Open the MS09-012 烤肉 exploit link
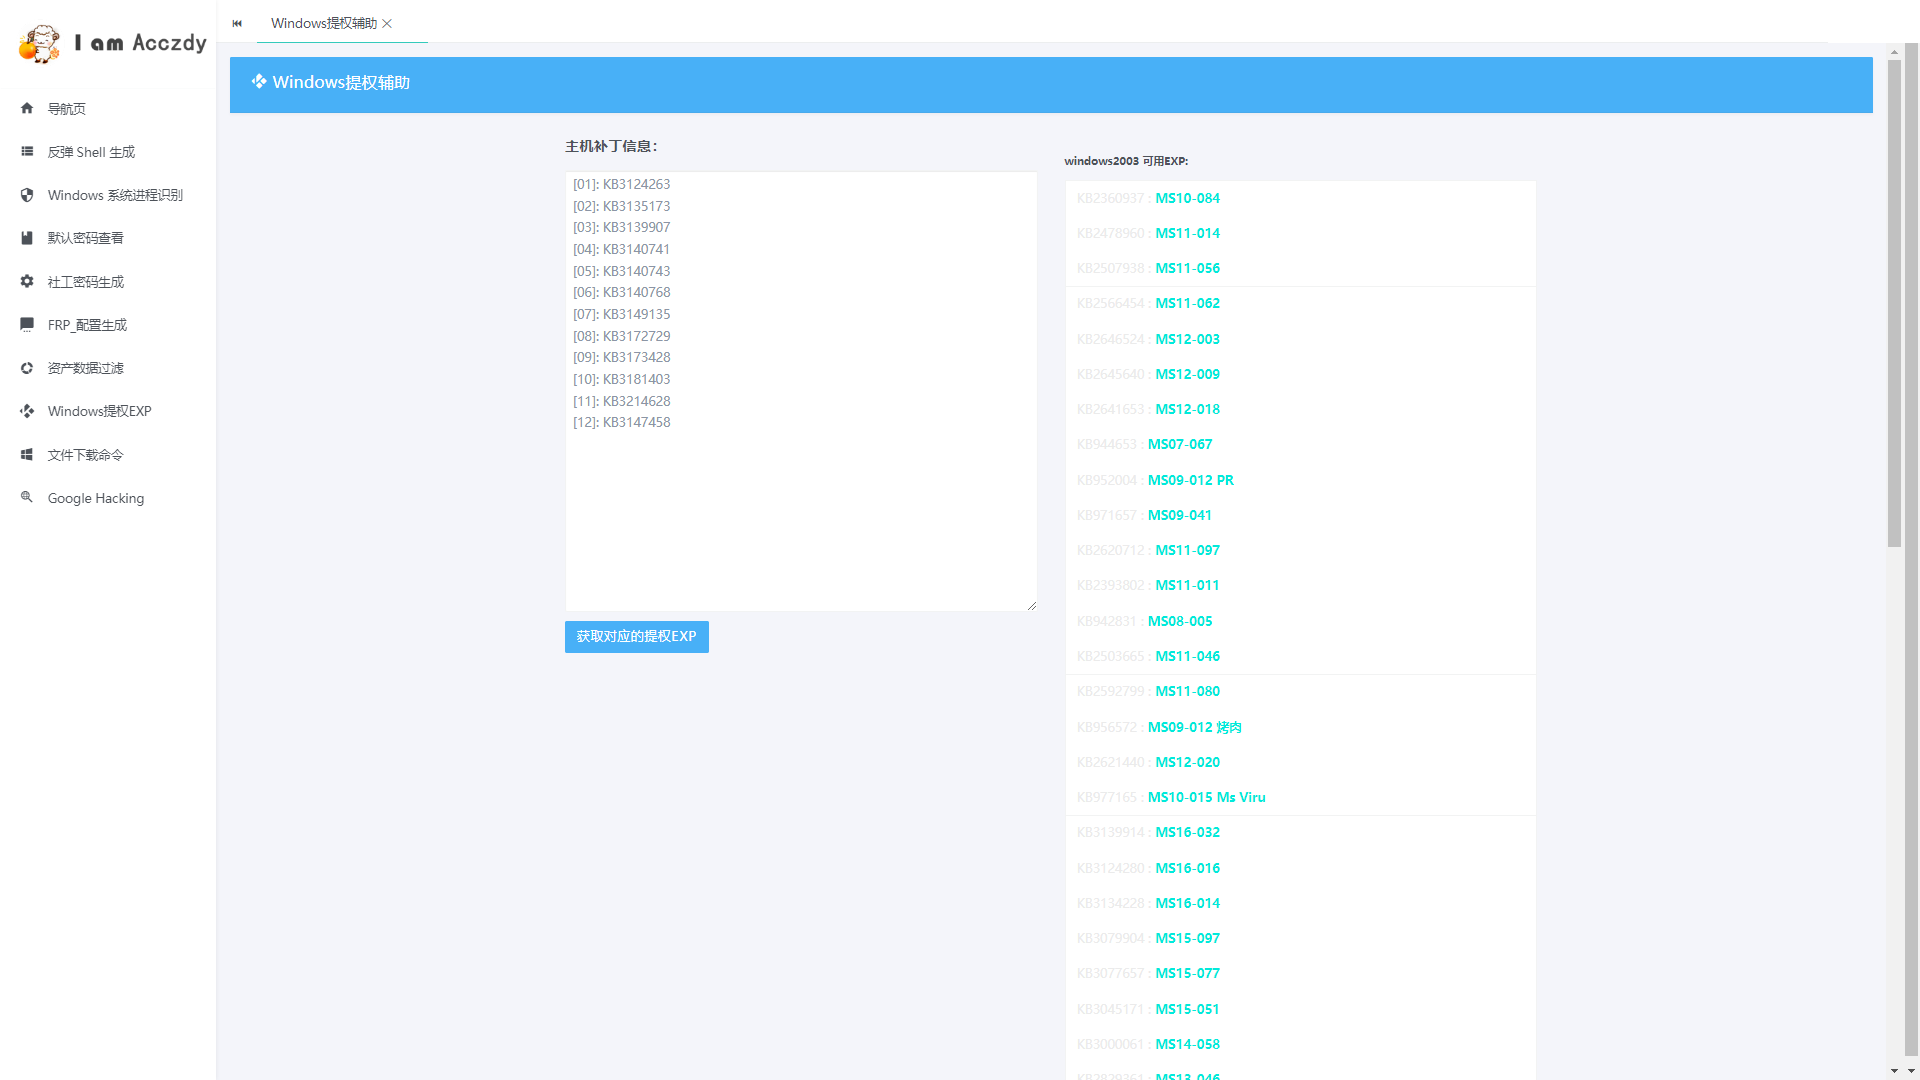 [1195, 727]
